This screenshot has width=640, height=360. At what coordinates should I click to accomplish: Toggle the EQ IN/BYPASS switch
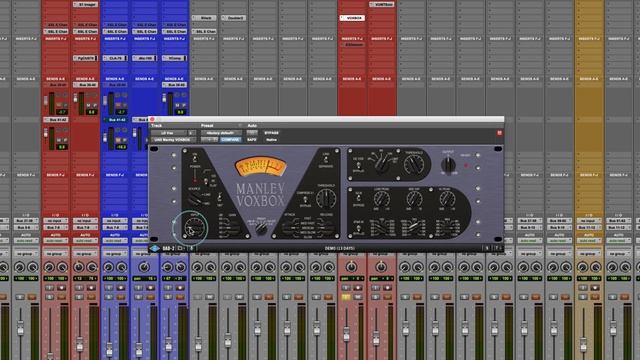tap(358, 199)
